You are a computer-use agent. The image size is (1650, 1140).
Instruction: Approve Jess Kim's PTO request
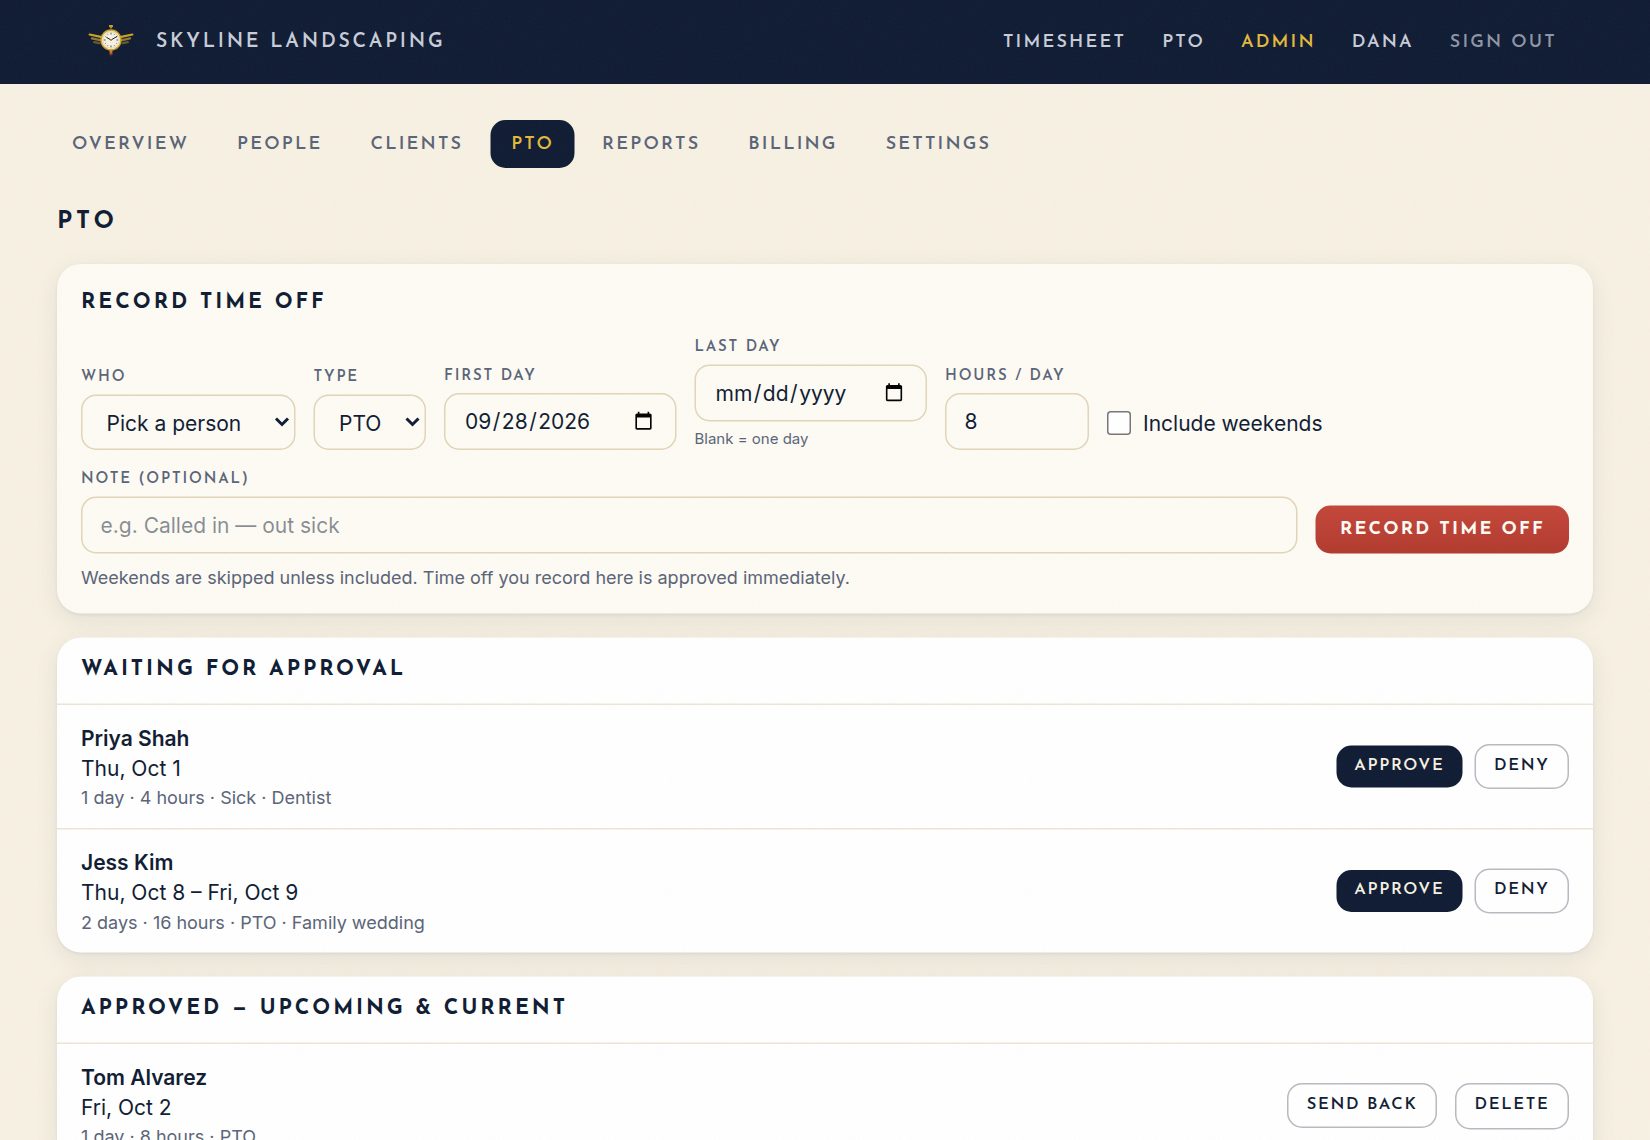pyautogui.click(x=1399, y=890)
